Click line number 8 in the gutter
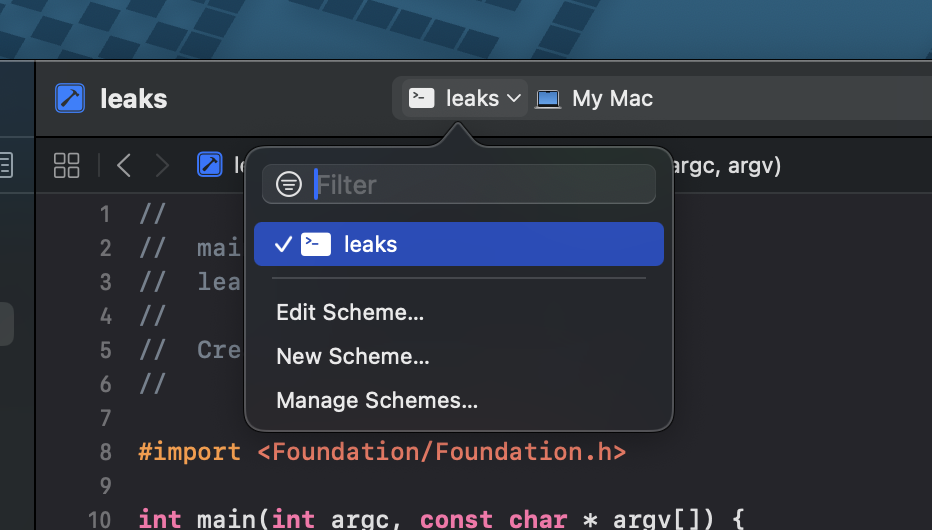This screenshot has width=932, height=530. (x=106, y=451)
